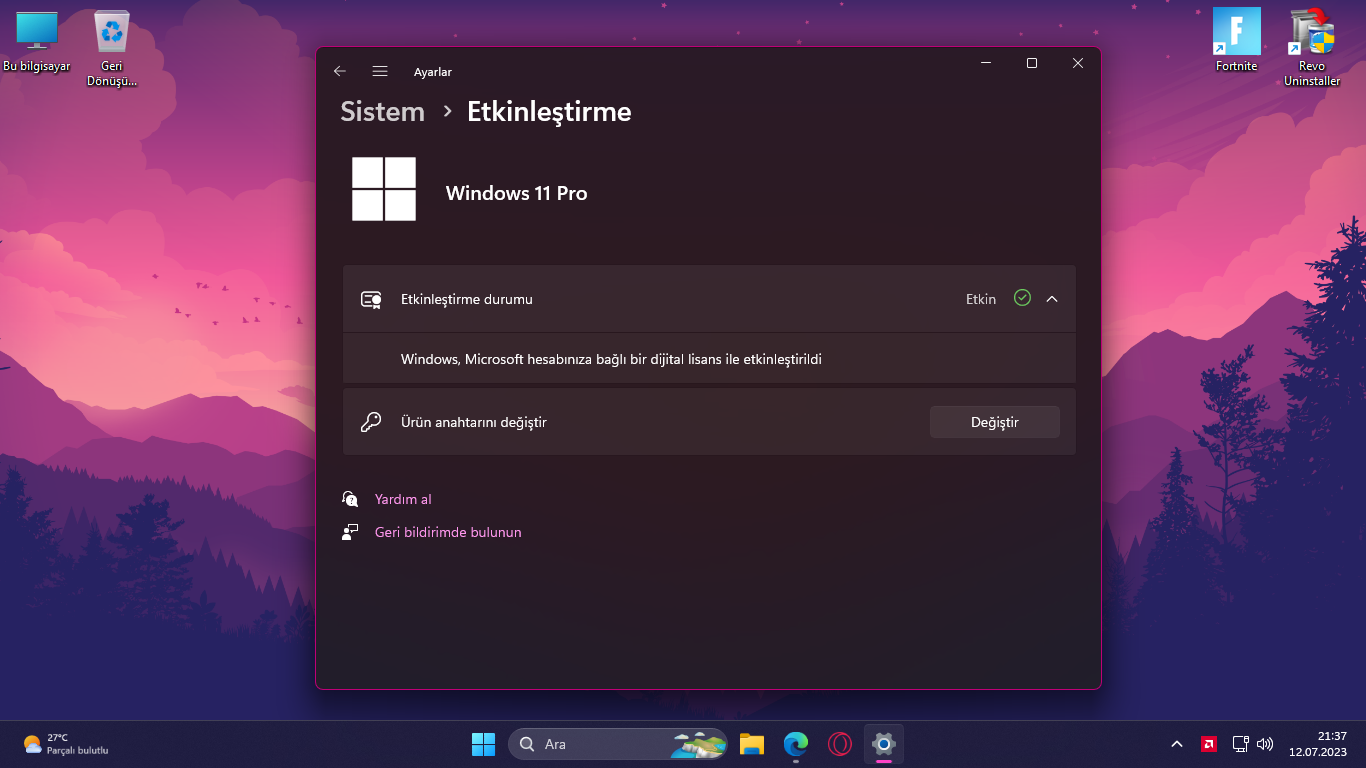1366x768 pixels.
Task: Open File Explorer from the taskbar
Action: coord(752,744)
